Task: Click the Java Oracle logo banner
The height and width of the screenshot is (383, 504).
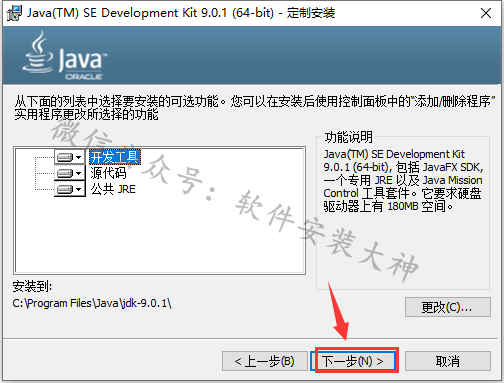Action: (64, 55)
